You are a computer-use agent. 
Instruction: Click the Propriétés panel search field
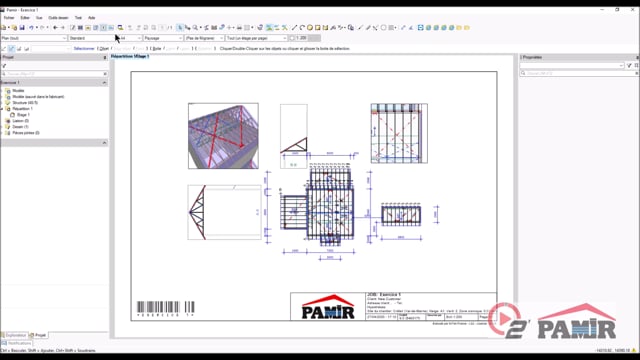pyautogui.click(x=580, y=73)
